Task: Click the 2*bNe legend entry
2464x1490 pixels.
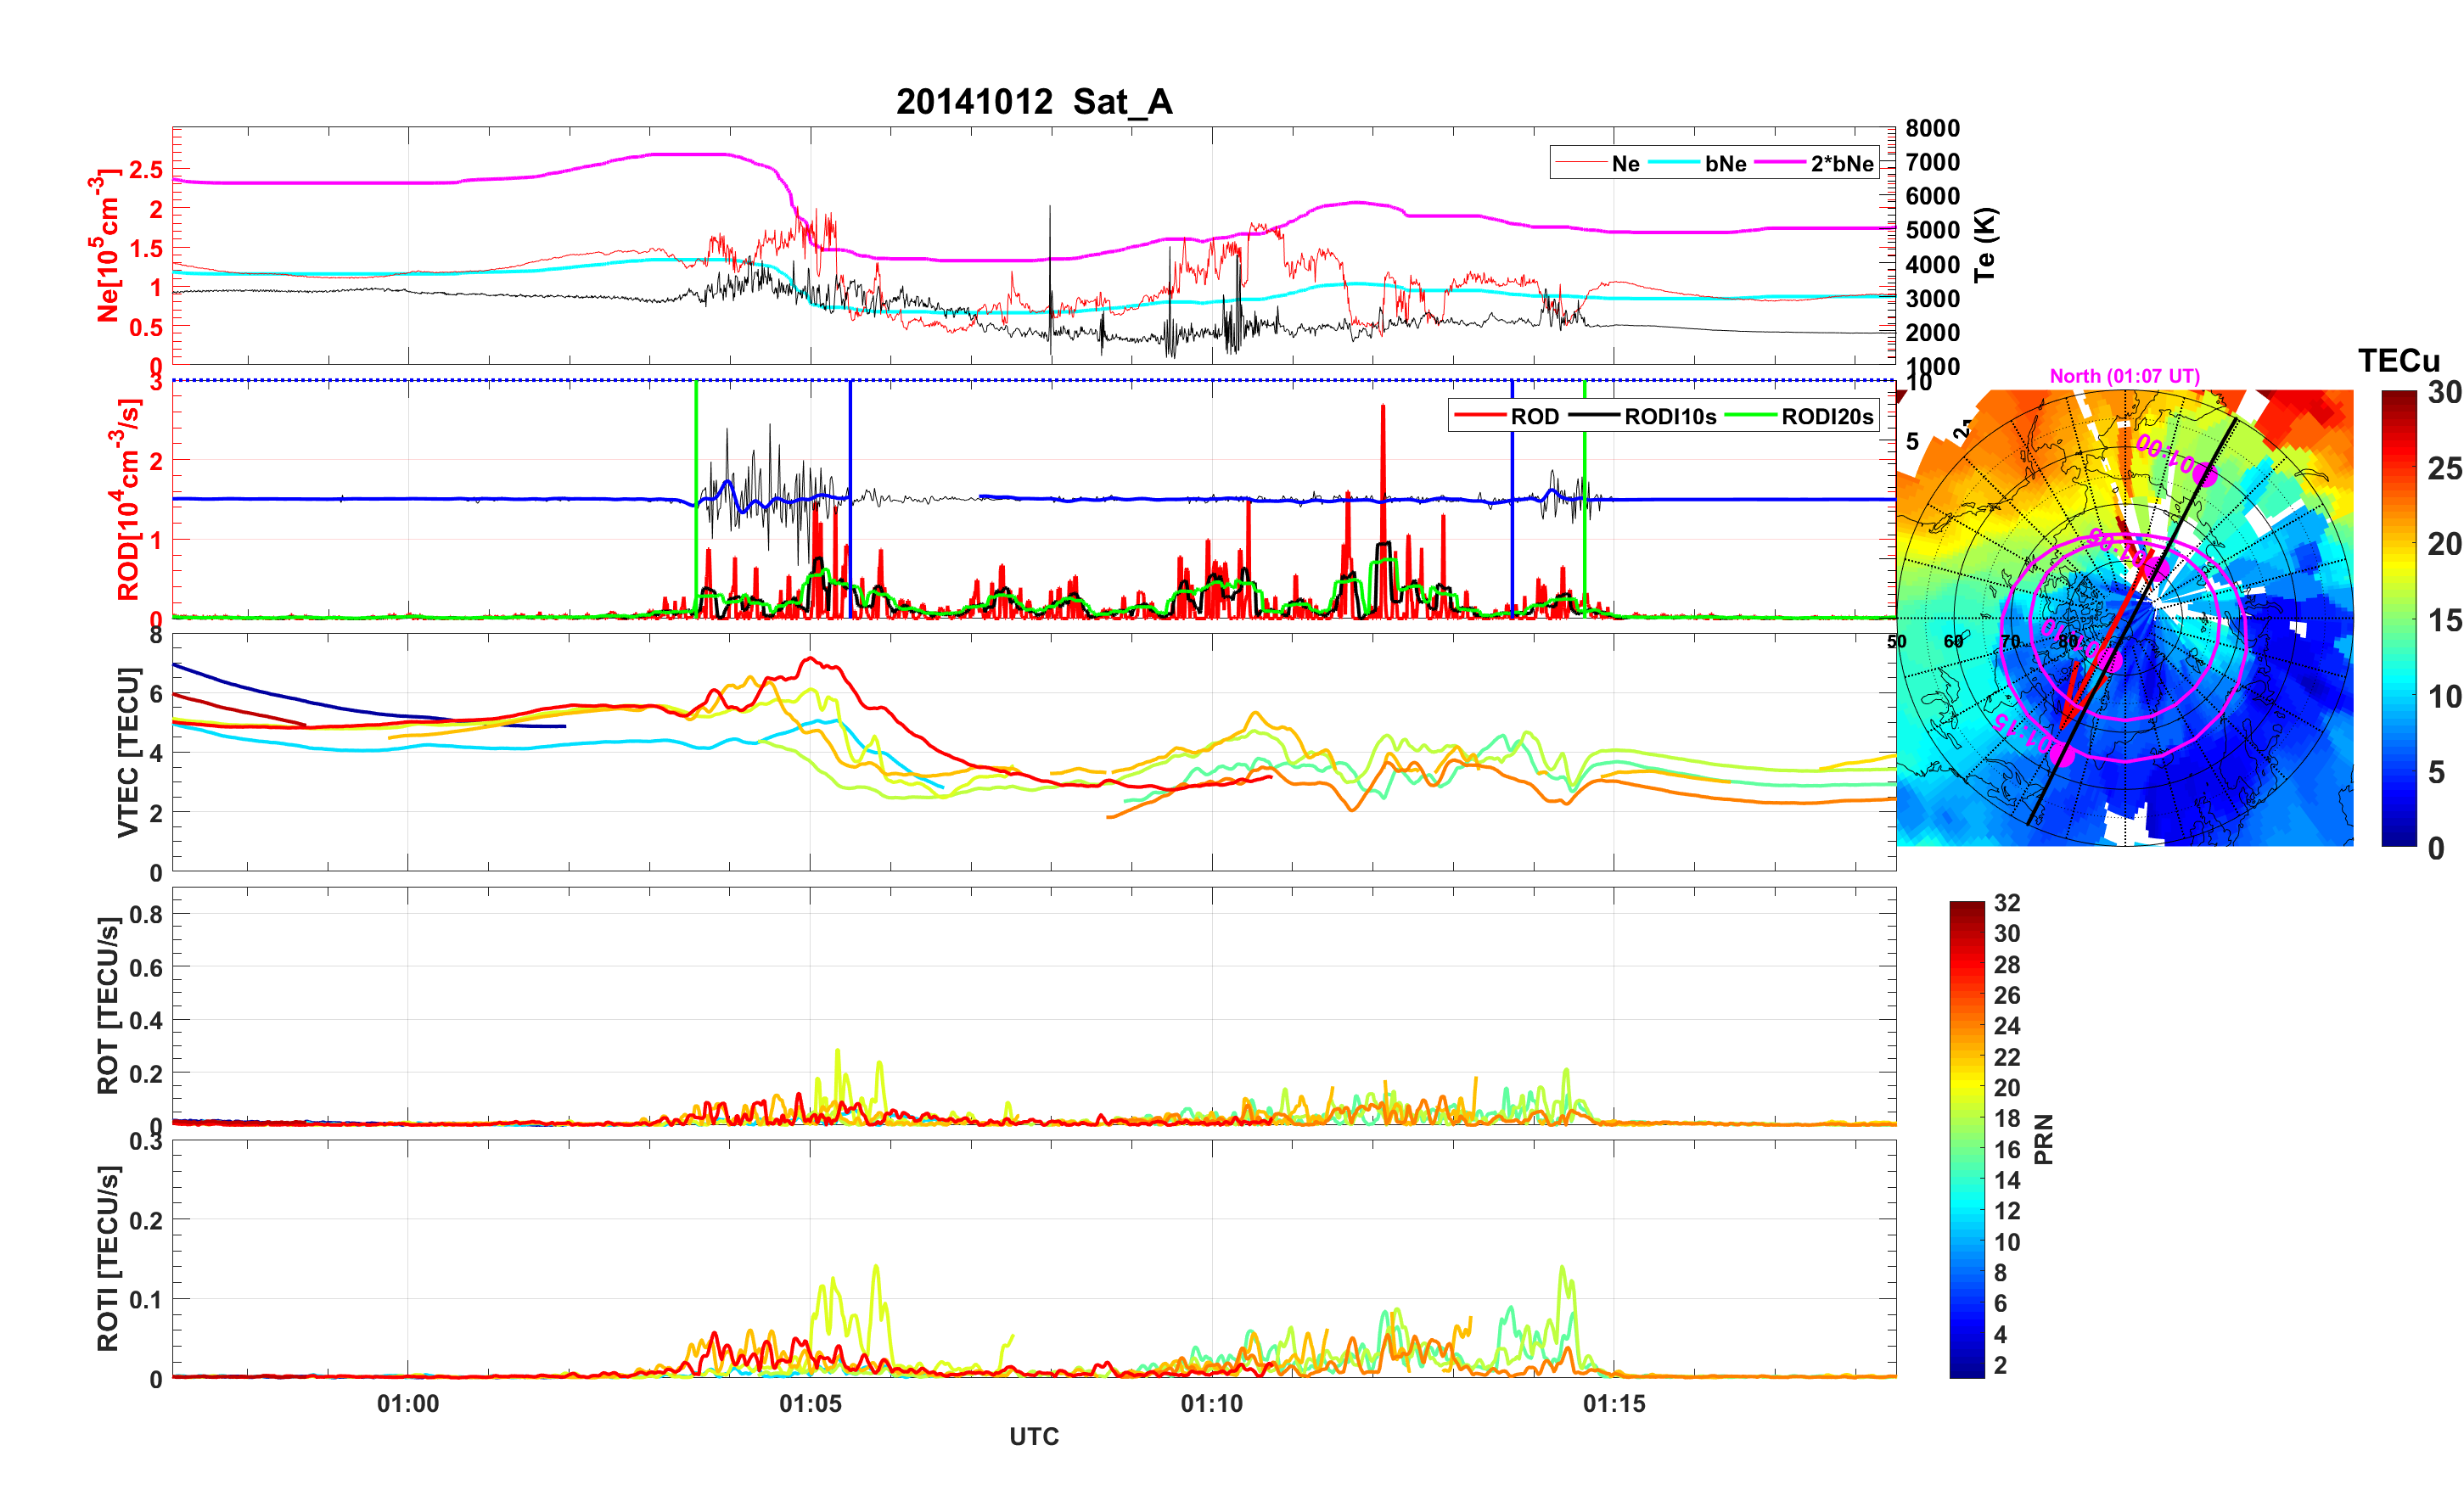Action: point(1841,164)
